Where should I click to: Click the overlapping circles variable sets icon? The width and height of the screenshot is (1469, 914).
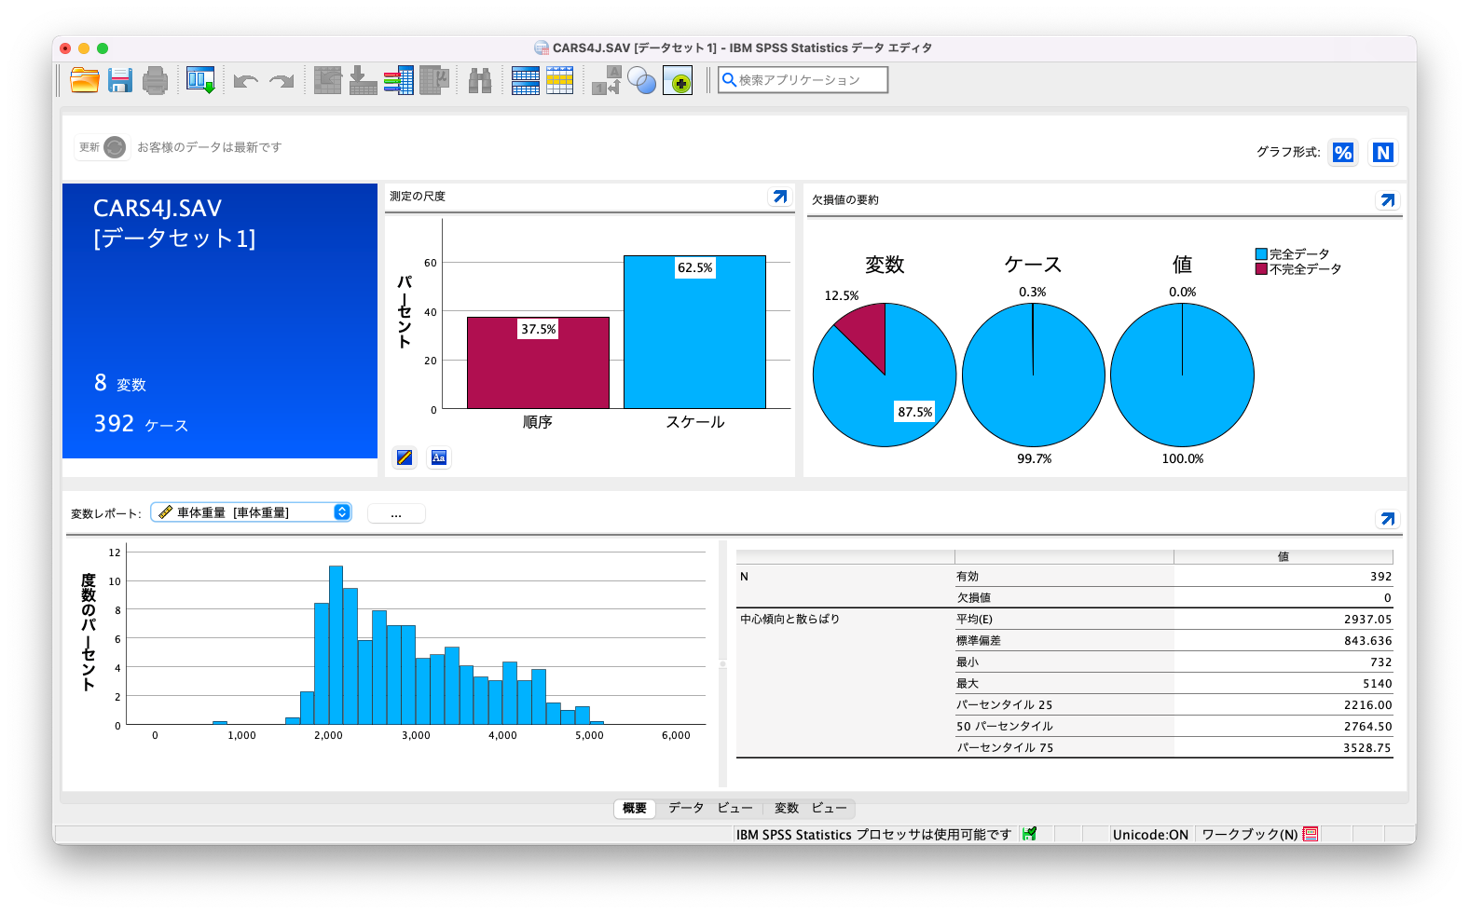642,80
